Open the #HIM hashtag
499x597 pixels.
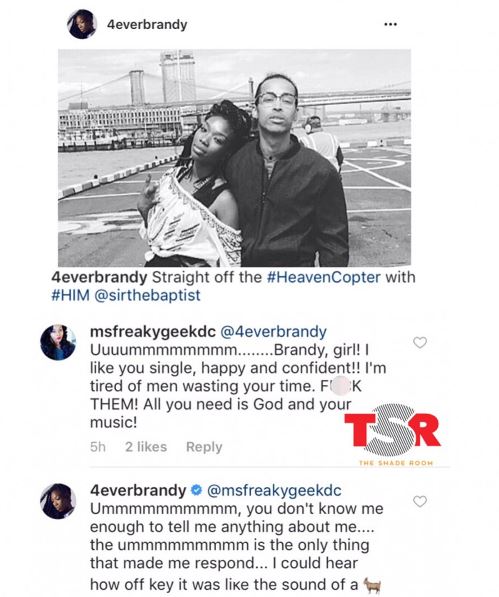(x=70, y=295)
